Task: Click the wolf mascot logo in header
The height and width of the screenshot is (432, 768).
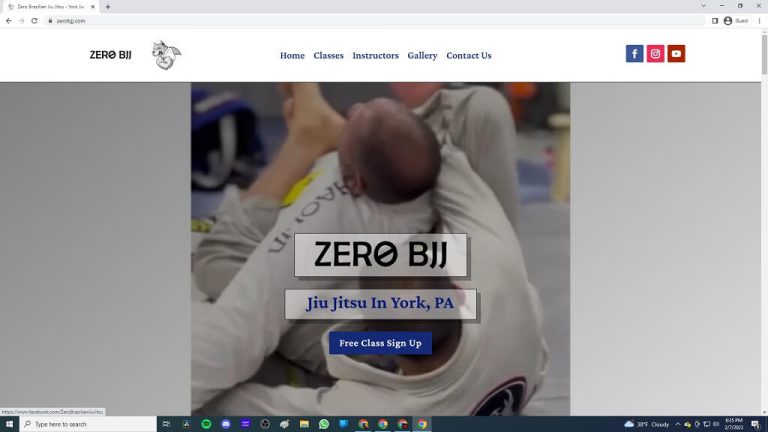Action: pos(166,55)
